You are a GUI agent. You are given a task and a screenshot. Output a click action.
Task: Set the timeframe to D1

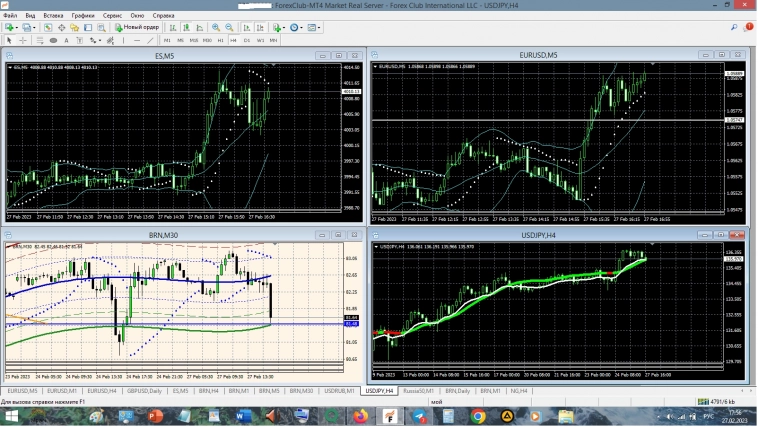[x=246, y=41]
